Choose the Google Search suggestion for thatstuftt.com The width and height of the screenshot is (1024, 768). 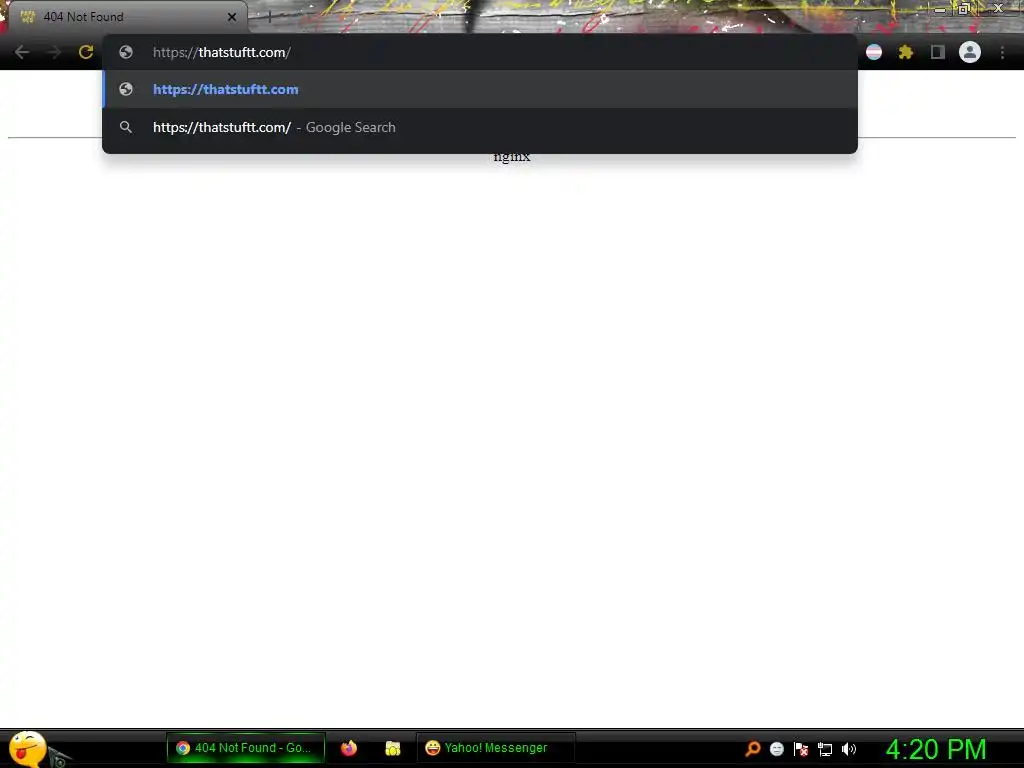click(x=480, y=127)
